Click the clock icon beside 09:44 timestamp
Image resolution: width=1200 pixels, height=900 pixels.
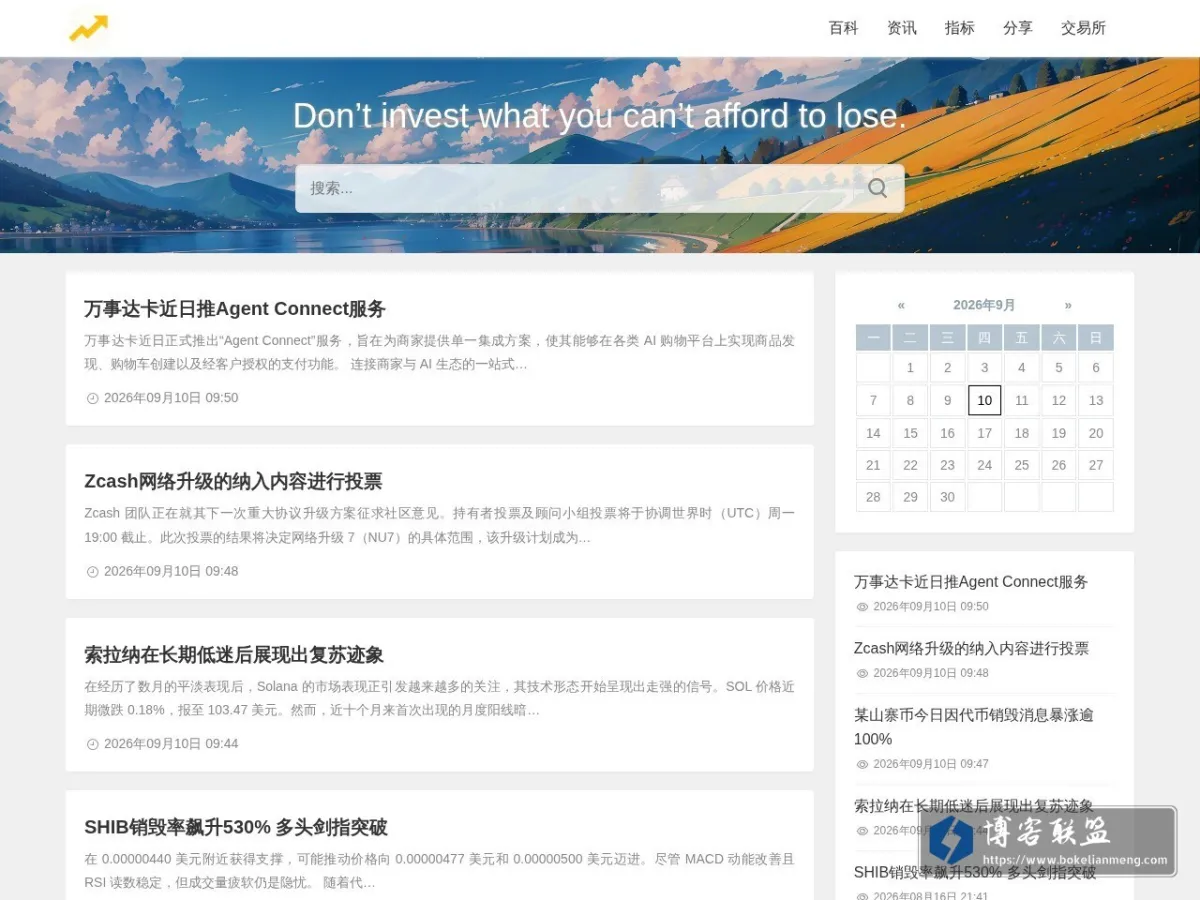click(x=93, y=744)
